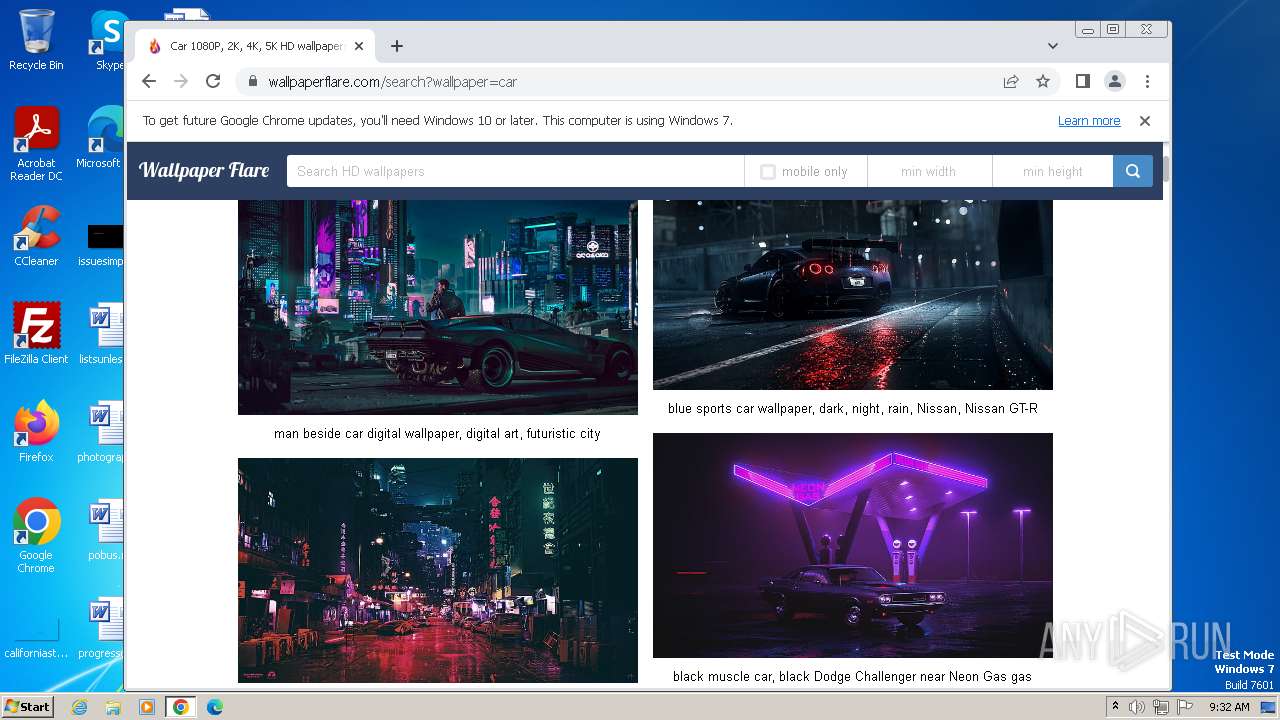Open Internet Explorer from the taskbar
The height and width of the screenshot is (720, 1280).
pos(79,707)
